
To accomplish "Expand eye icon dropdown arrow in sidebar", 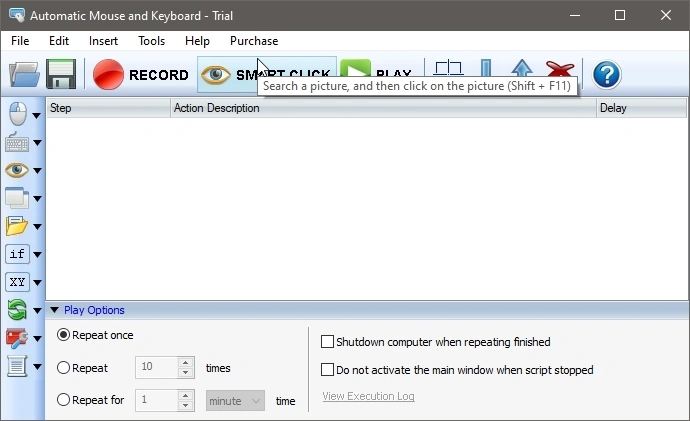I will click(37, 171).
